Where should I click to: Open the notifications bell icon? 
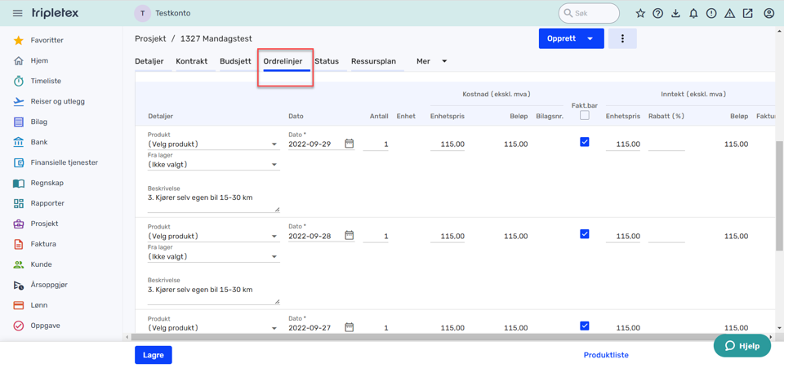pyautogui.click(x=693, y=14)
